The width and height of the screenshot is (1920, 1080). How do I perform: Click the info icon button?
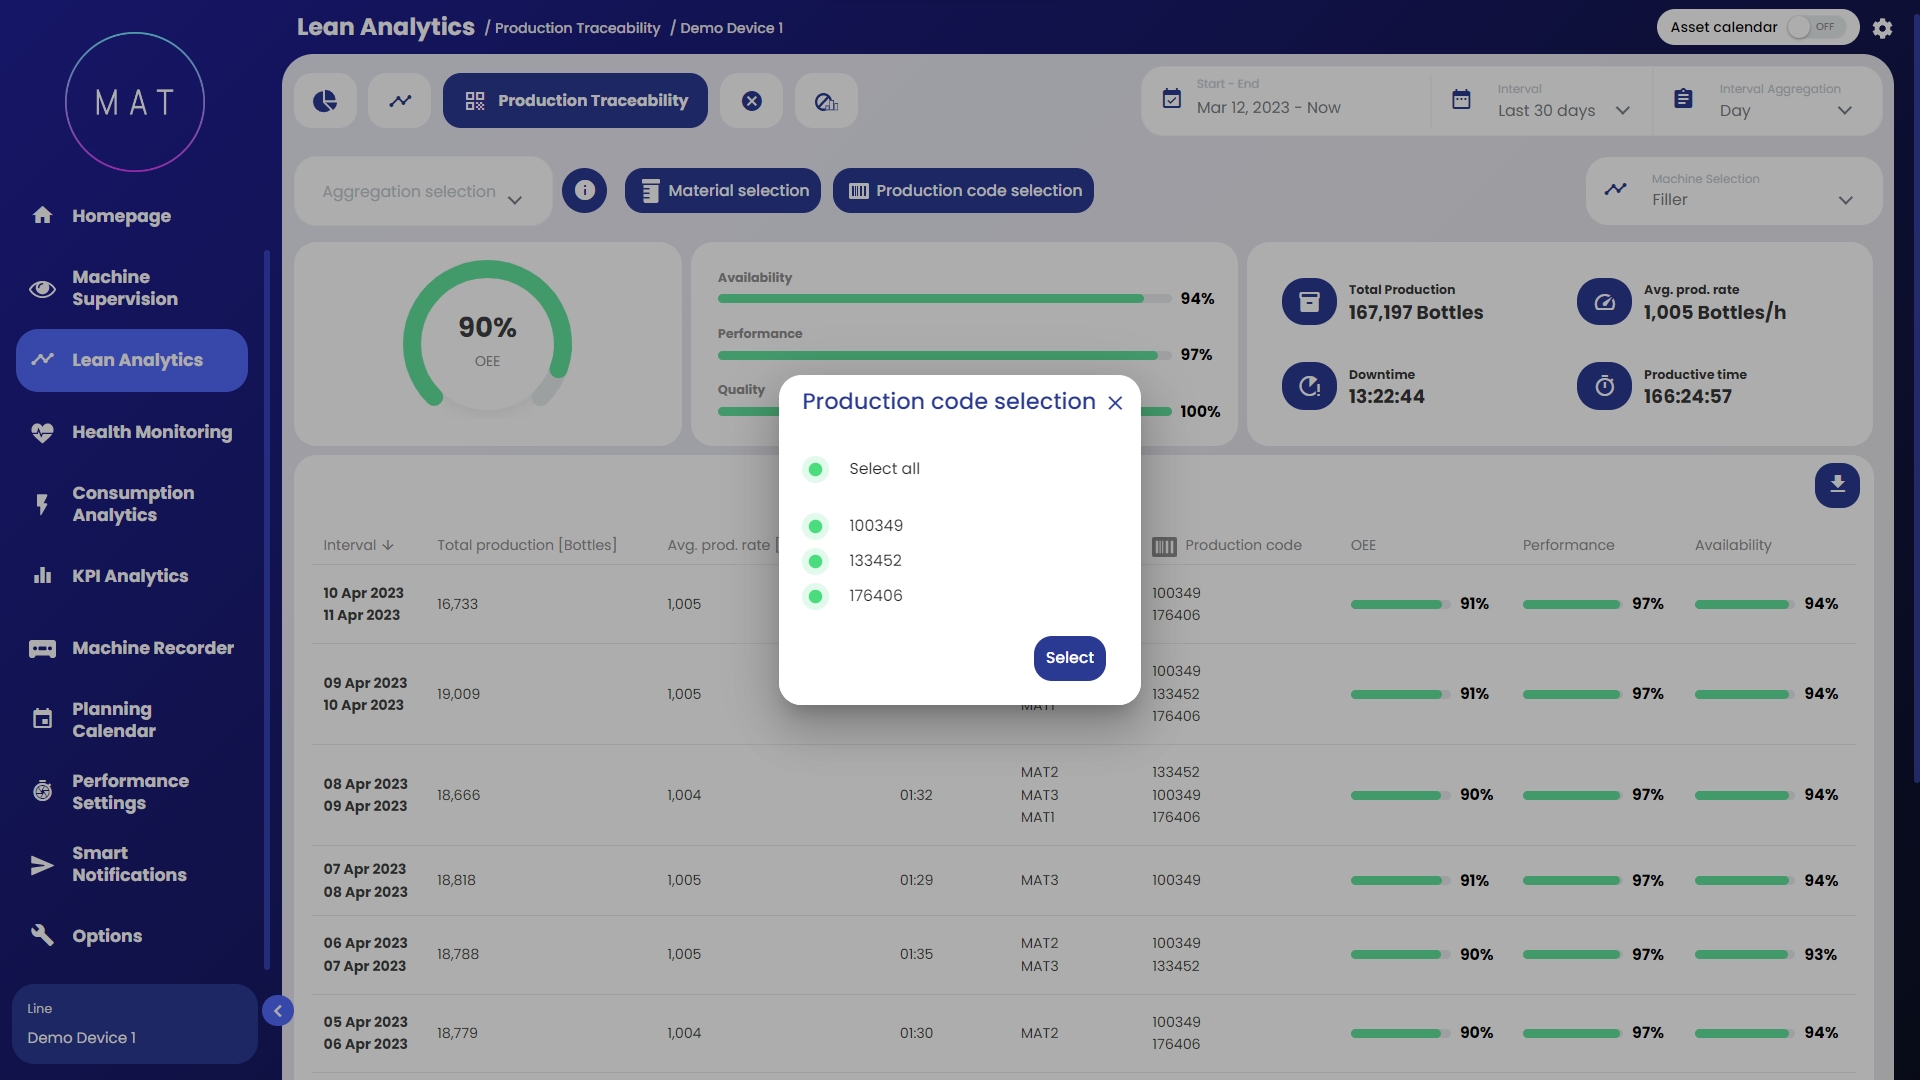[584, 190]
